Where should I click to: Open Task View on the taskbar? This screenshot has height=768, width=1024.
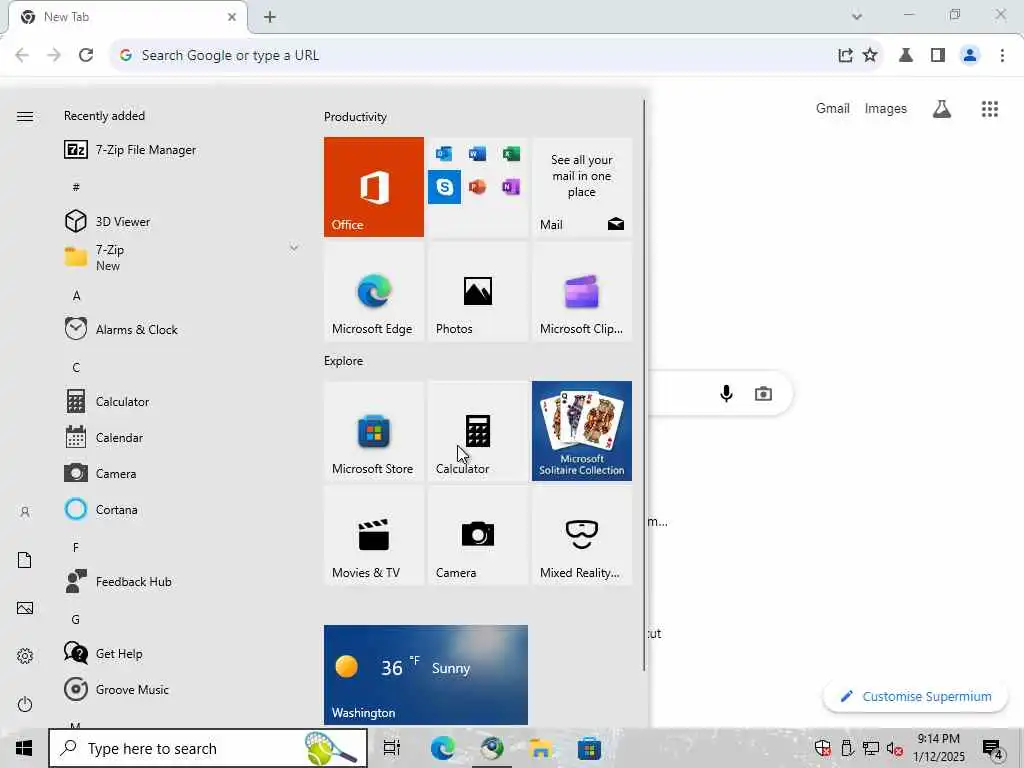(x=392, y=748)
